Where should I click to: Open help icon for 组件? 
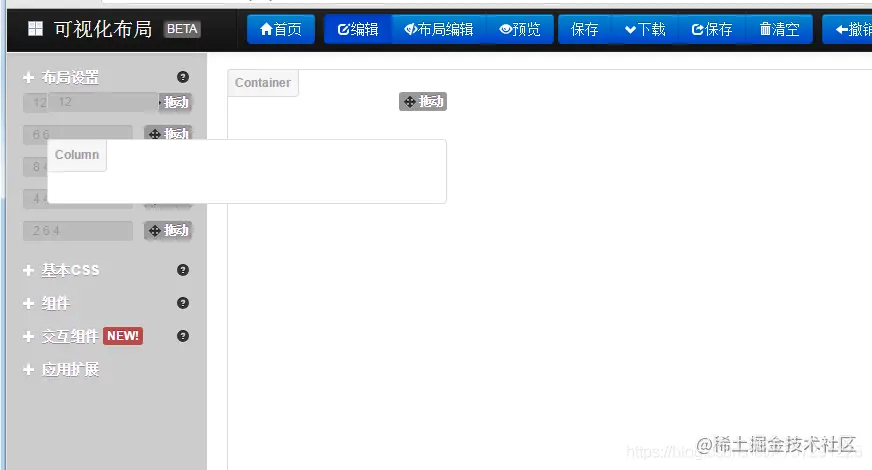pyautogui.click(x=182, y=303)
